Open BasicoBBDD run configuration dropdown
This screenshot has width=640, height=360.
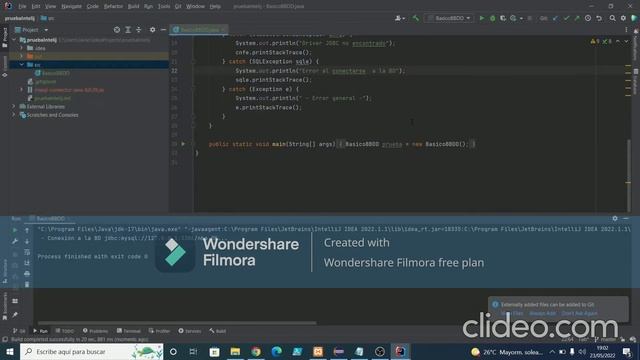click(x=449, y=18)
